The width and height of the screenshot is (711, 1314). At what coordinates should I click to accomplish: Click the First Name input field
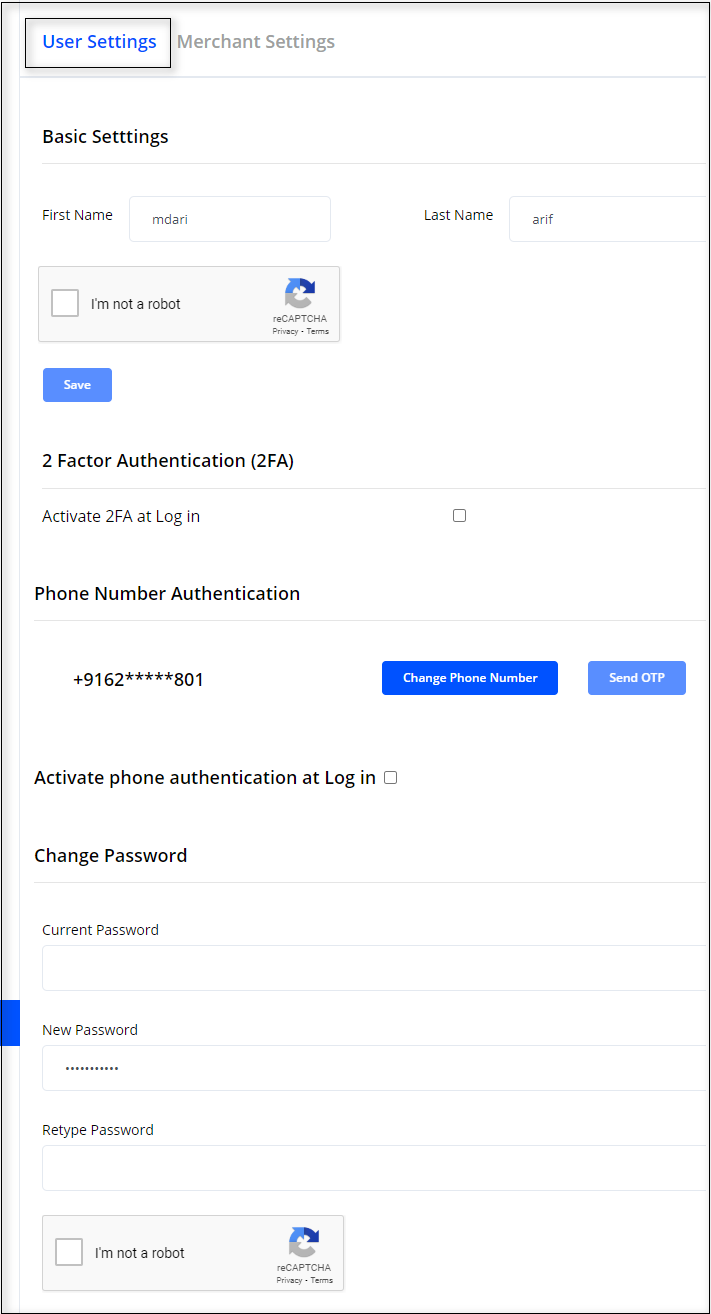click(x=229, y=219)
